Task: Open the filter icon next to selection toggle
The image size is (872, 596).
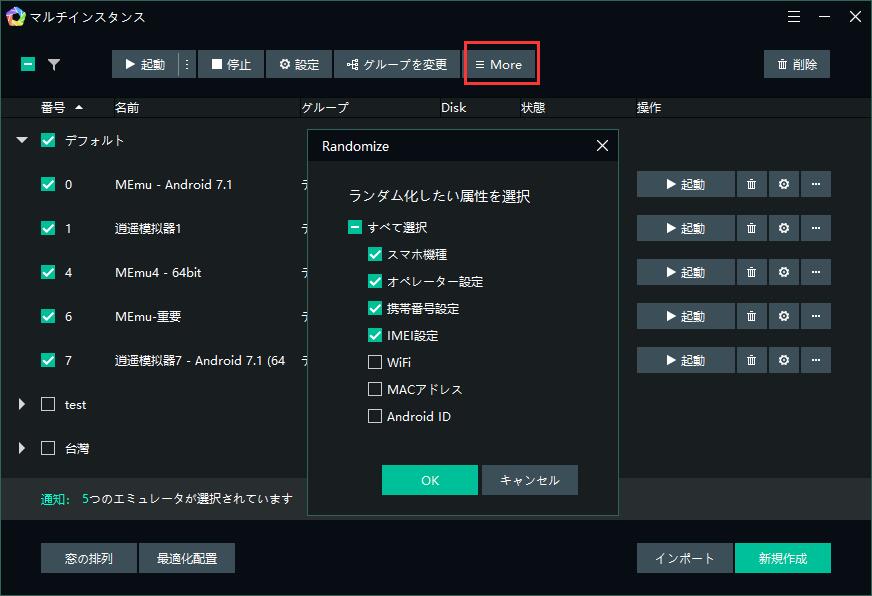Action: [x=55, y=63]
